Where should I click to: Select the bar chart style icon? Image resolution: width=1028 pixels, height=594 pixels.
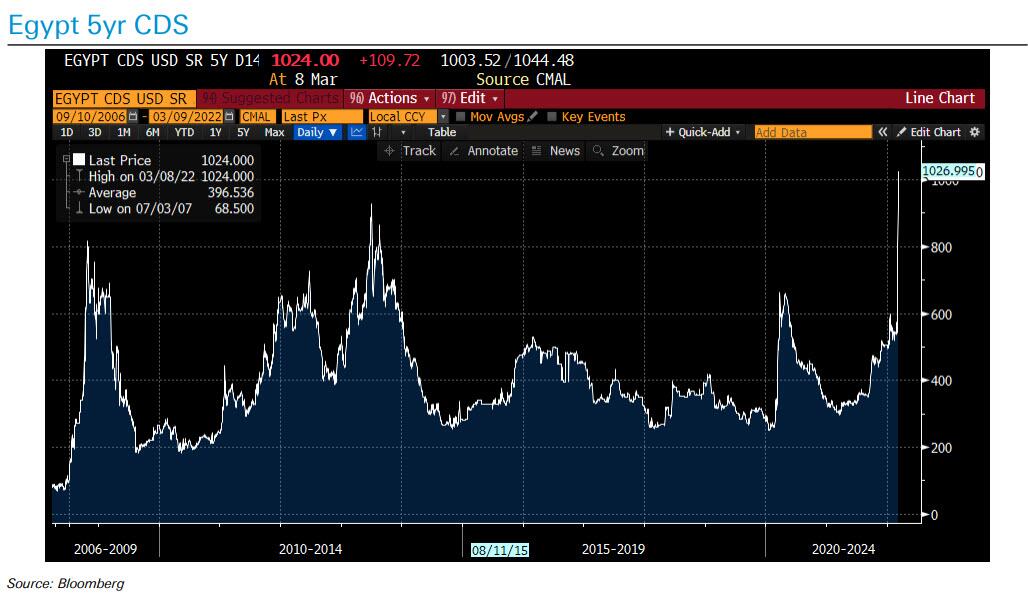click(377, 132)
